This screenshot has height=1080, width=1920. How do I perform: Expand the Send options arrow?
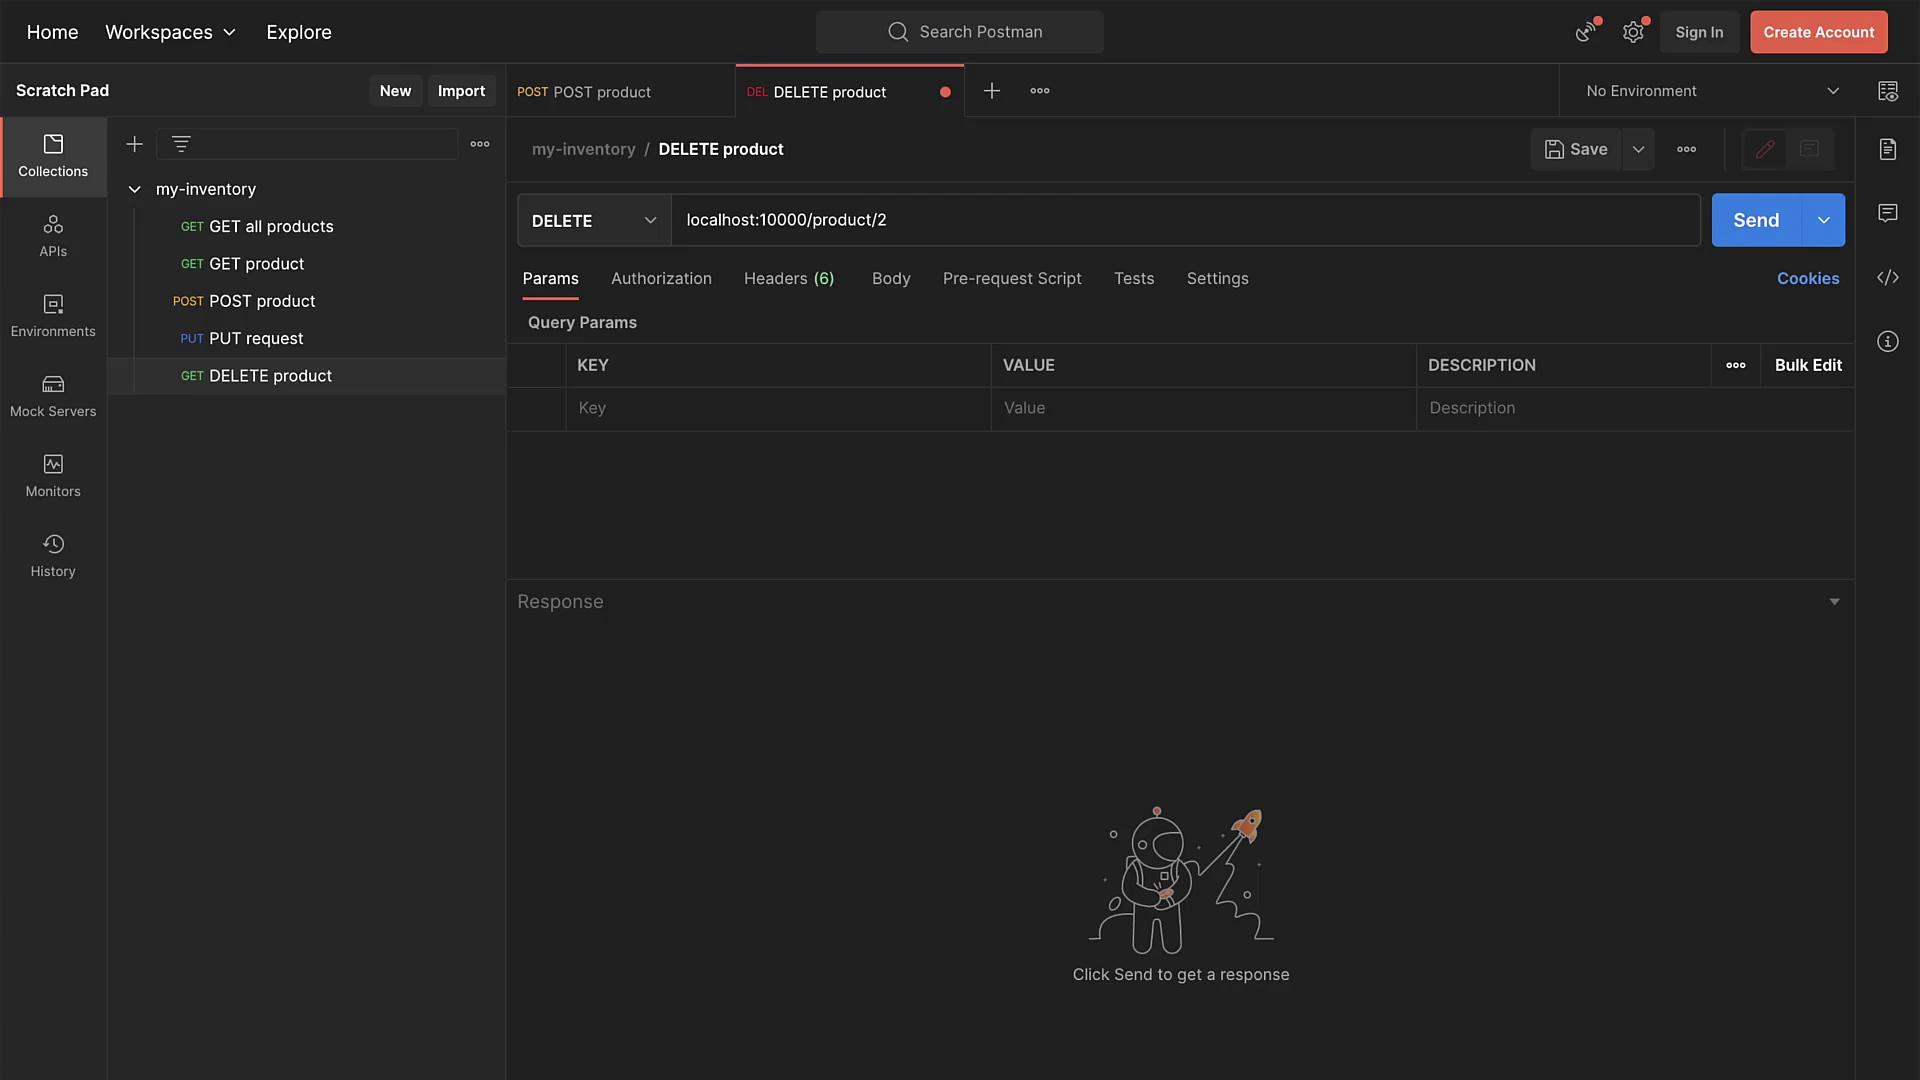click(x=1823, y=220)
